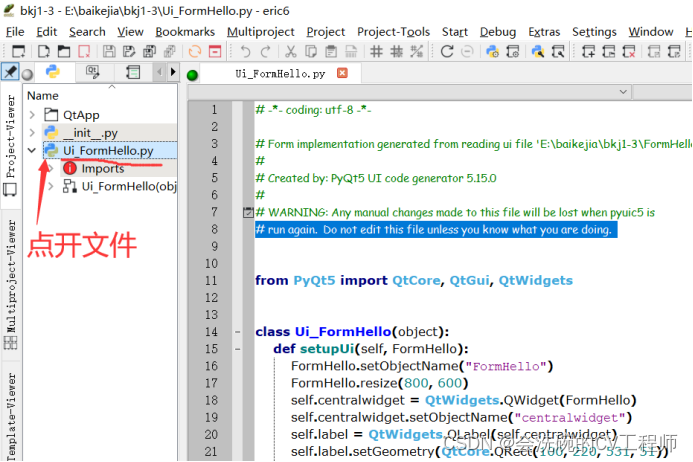Click the Comment hash icon
This screenshot has width=693, height=462.
click(376, 51)
